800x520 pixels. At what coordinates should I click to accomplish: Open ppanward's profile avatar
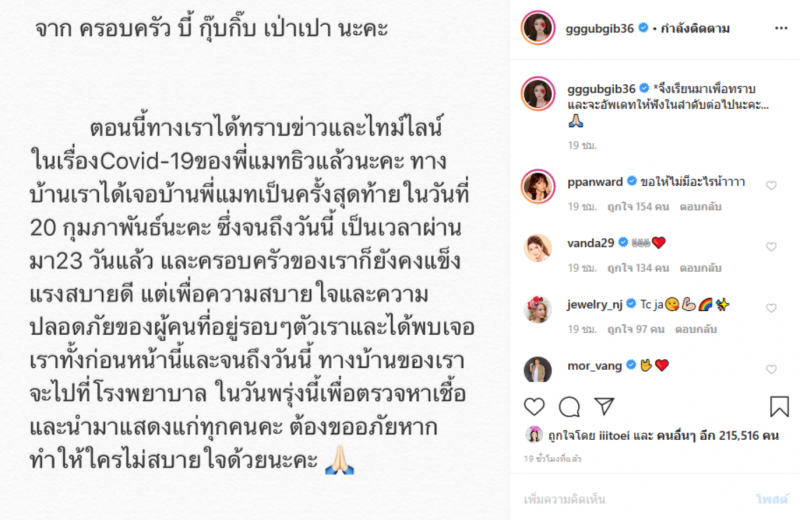[538, 186]
